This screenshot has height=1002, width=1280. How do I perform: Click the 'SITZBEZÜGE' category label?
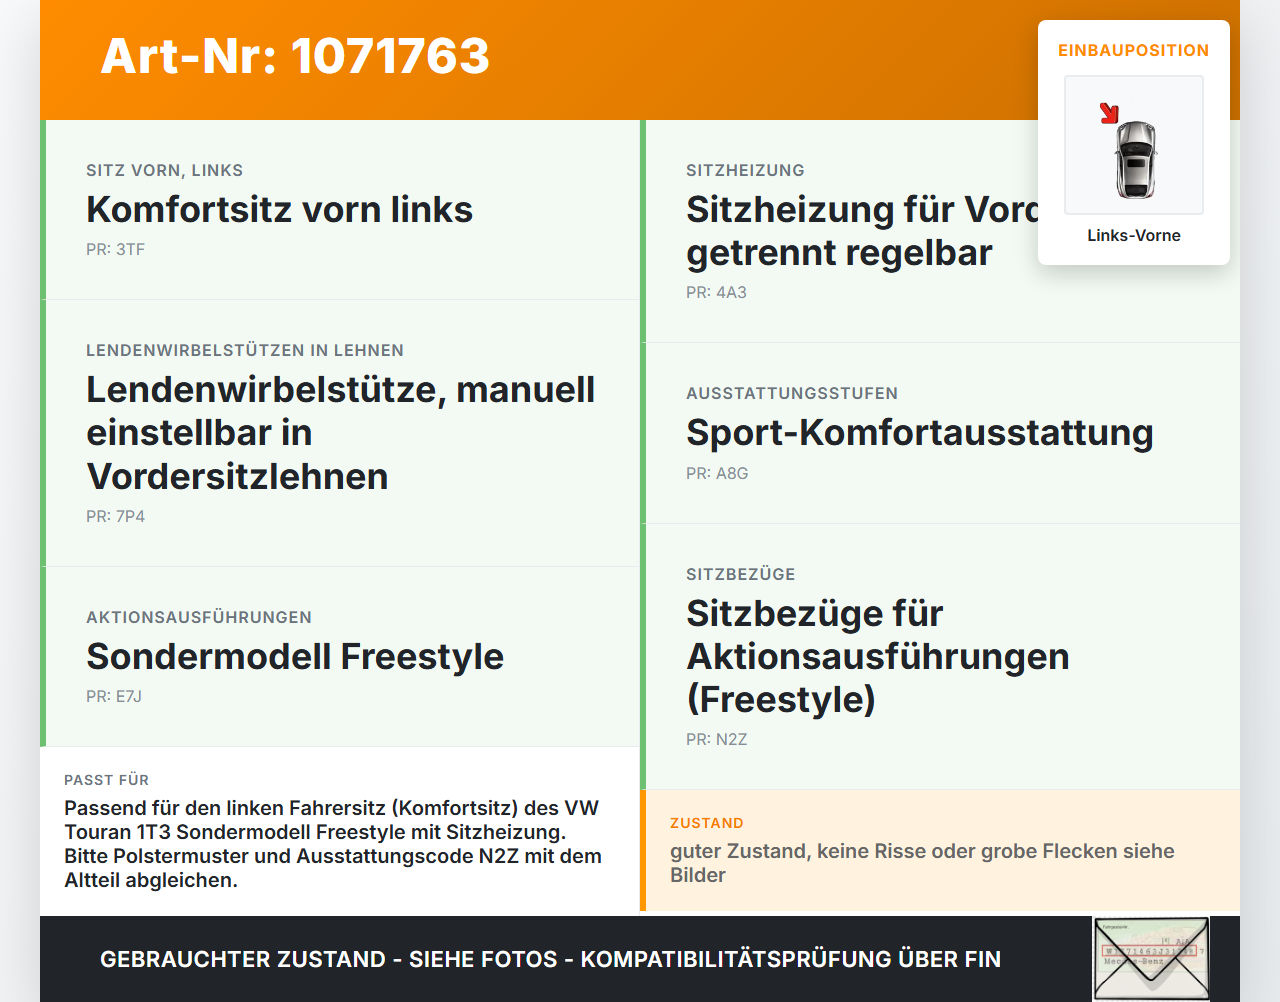point(741,574)
